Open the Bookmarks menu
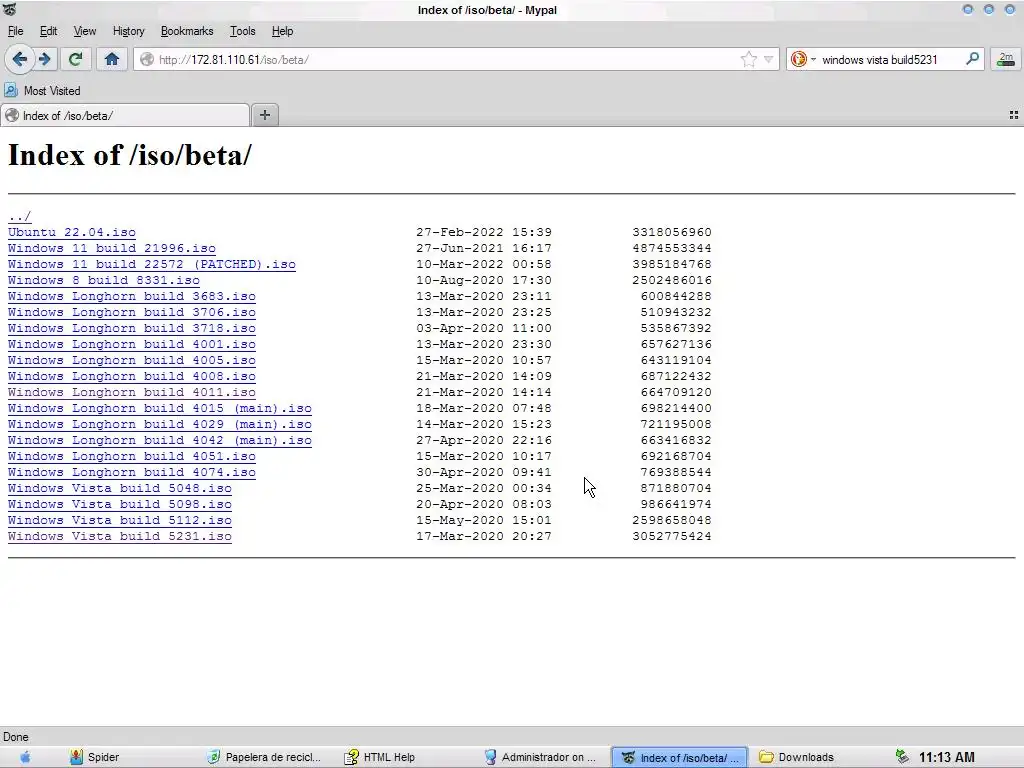Image resolution: width=1024 pixels, height=768 pixels. click(187, 31)
